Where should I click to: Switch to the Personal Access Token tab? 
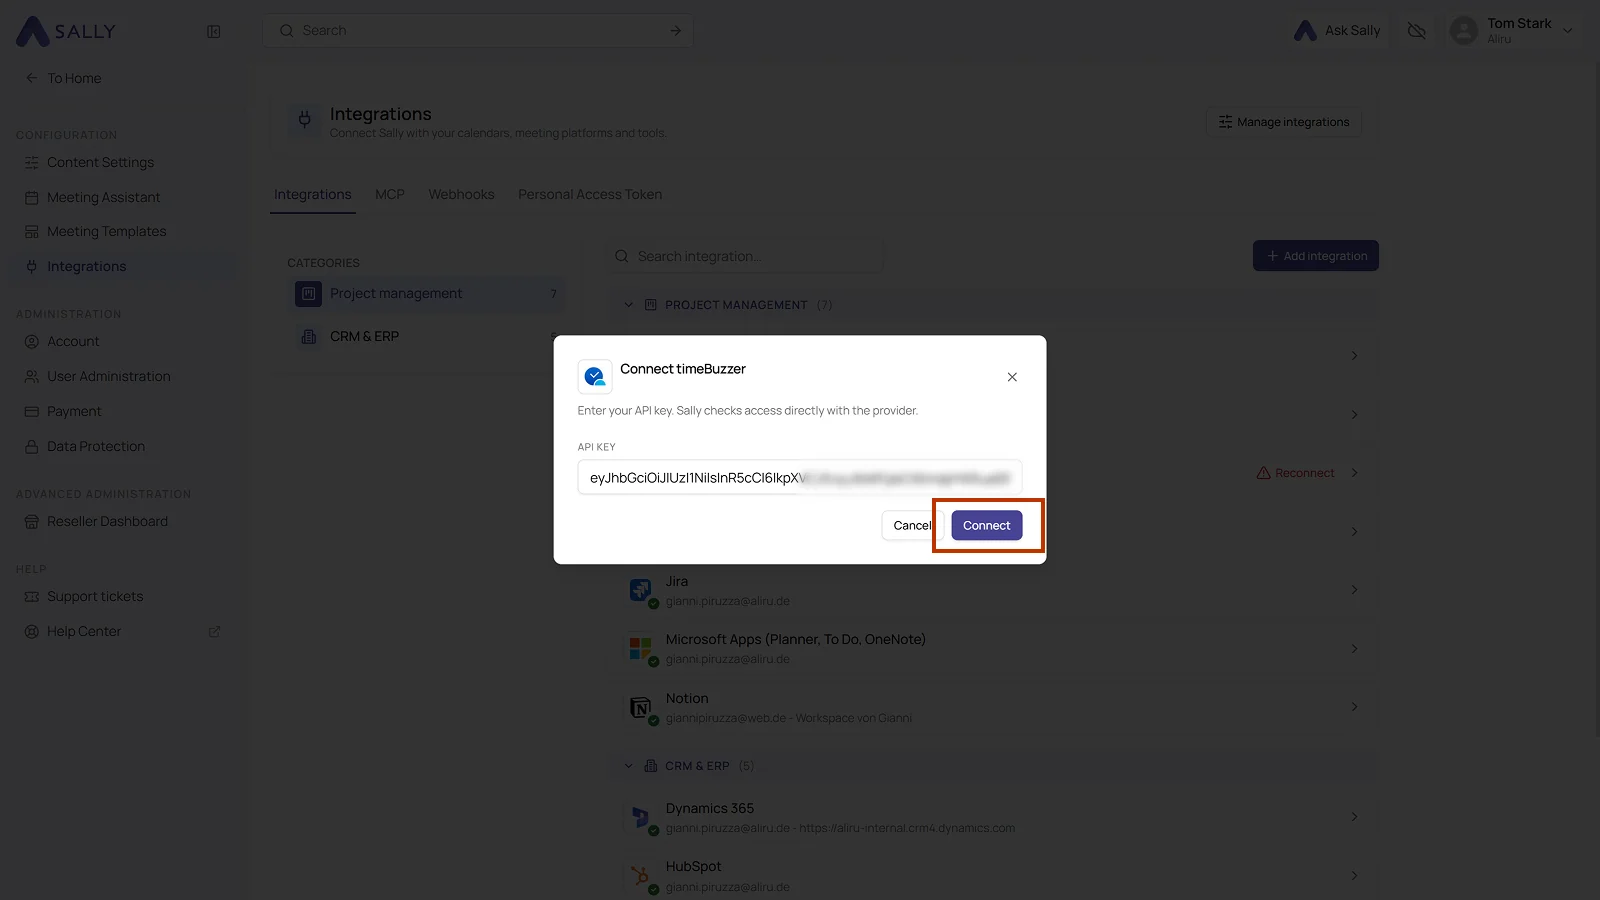(x=590, y=194)
